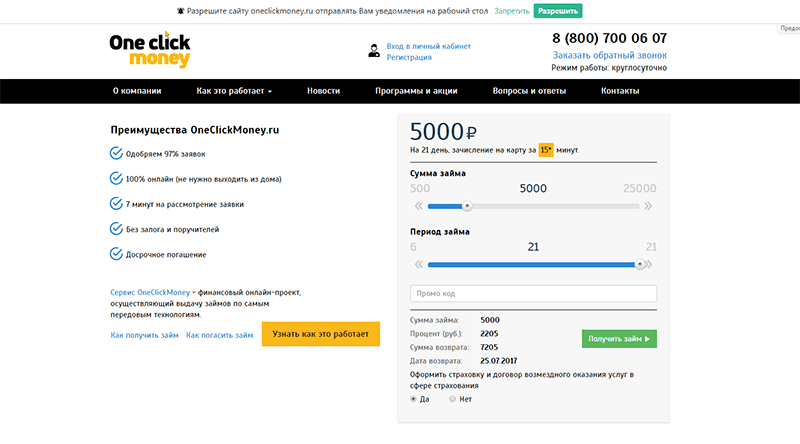Decrease loan period with left double arrow
Image resolution: width=800 pixels, height=444 pixels.
point(418,264)
